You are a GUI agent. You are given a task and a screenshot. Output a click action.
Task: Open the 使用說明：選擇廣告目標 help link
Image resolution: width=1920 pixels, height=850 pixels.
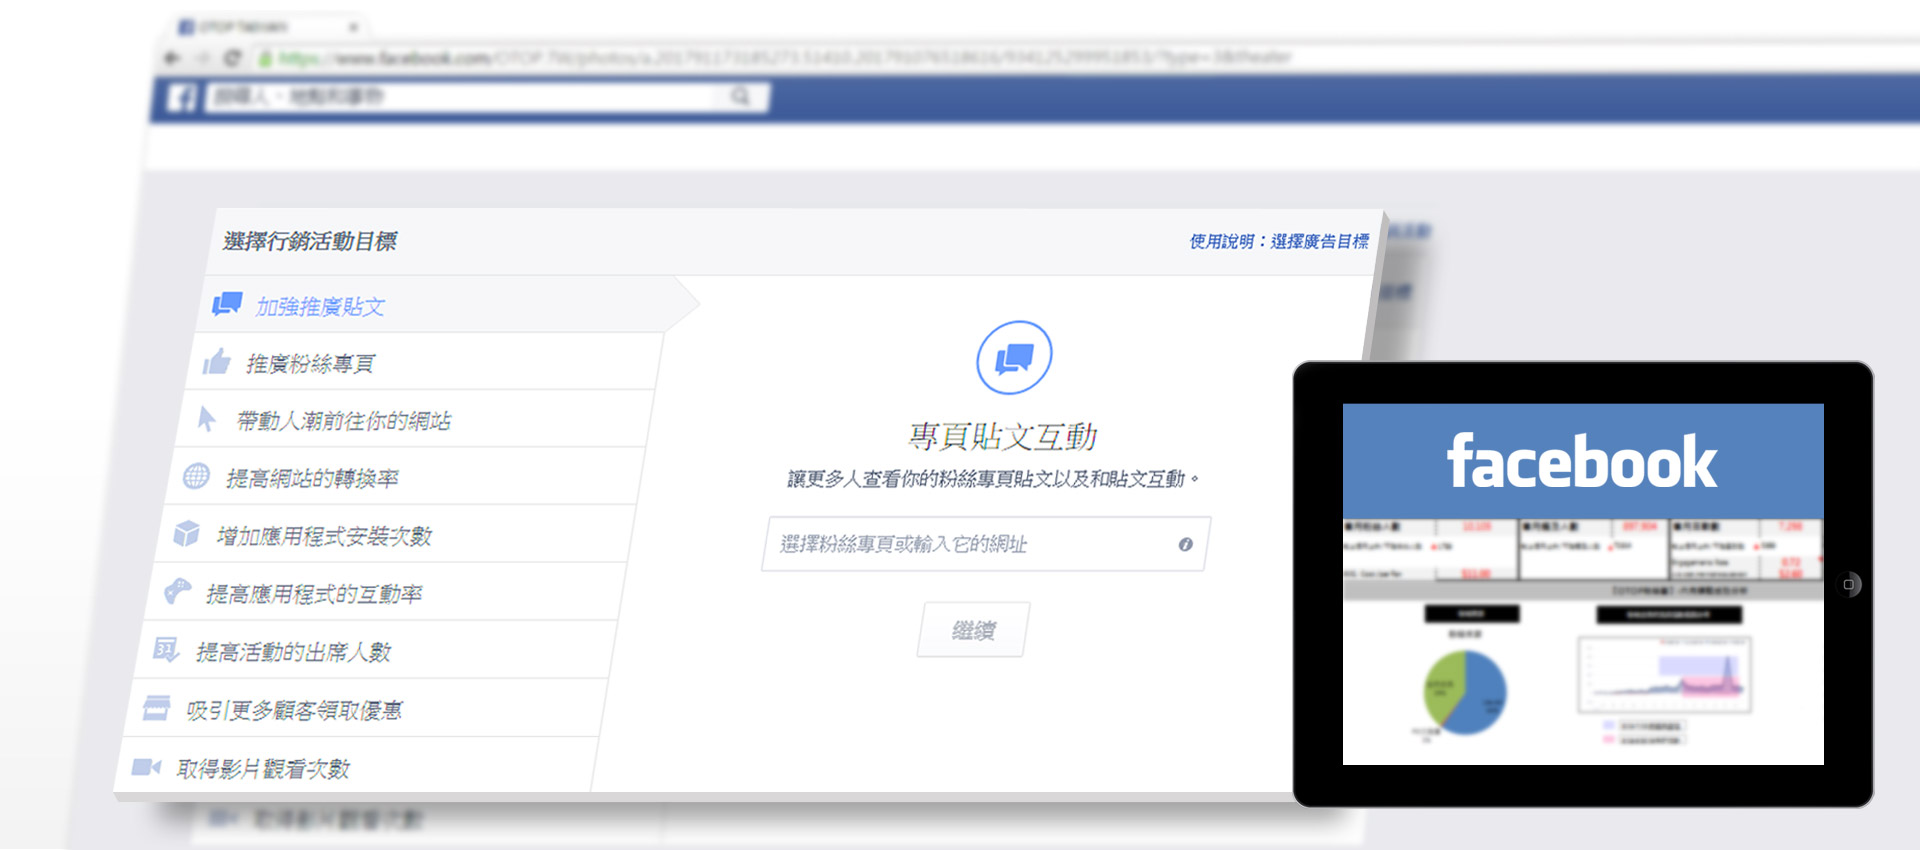(x=1278, y=241)
